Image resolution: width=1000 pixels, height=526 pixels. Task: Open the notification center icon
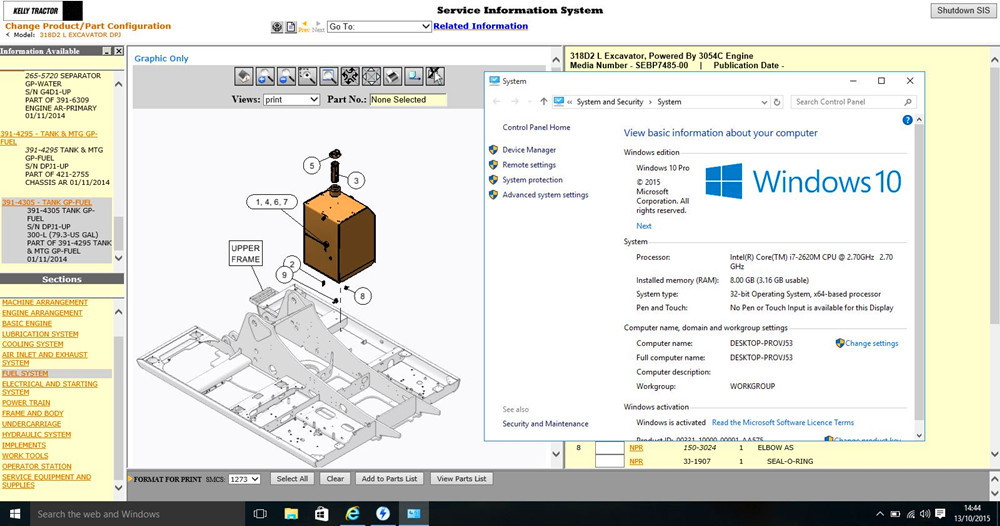939,514
